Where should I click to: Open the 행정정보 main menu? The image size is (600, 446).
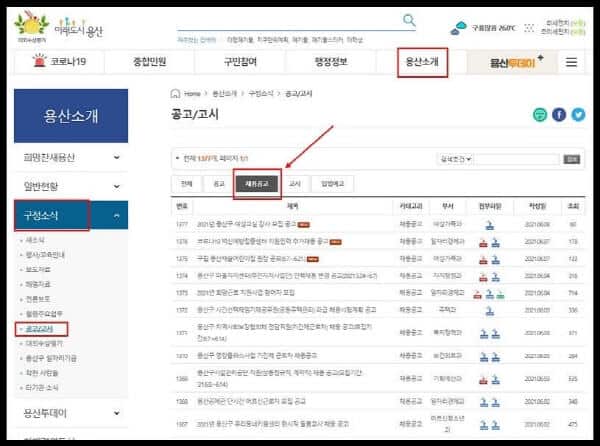[331, 61]
